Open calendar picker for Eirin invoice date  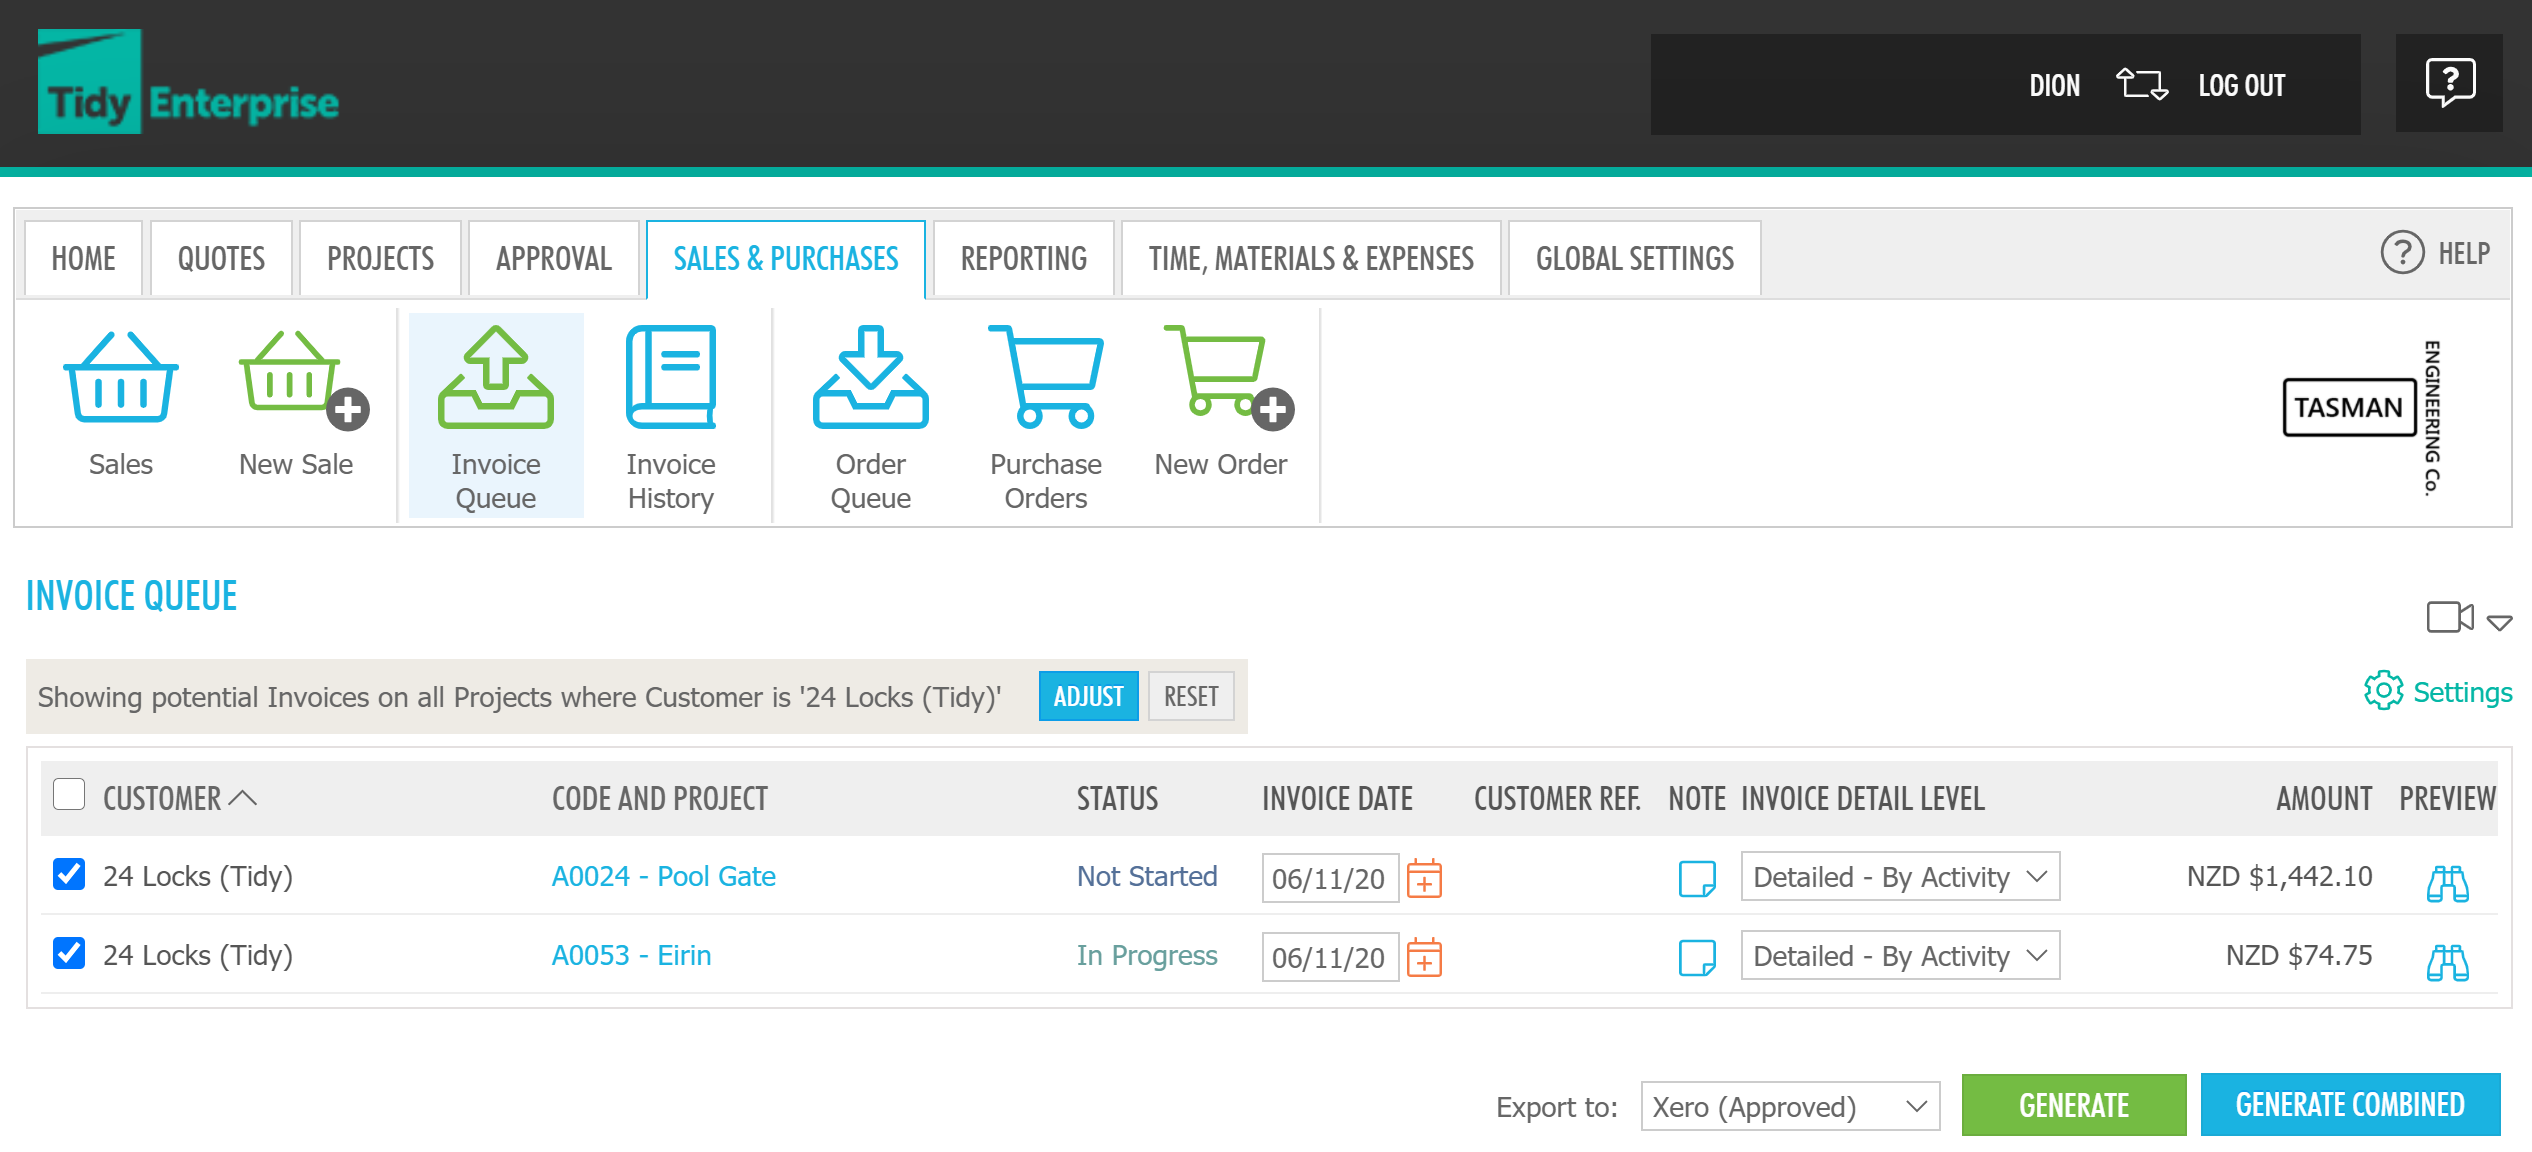[1424, 958]
